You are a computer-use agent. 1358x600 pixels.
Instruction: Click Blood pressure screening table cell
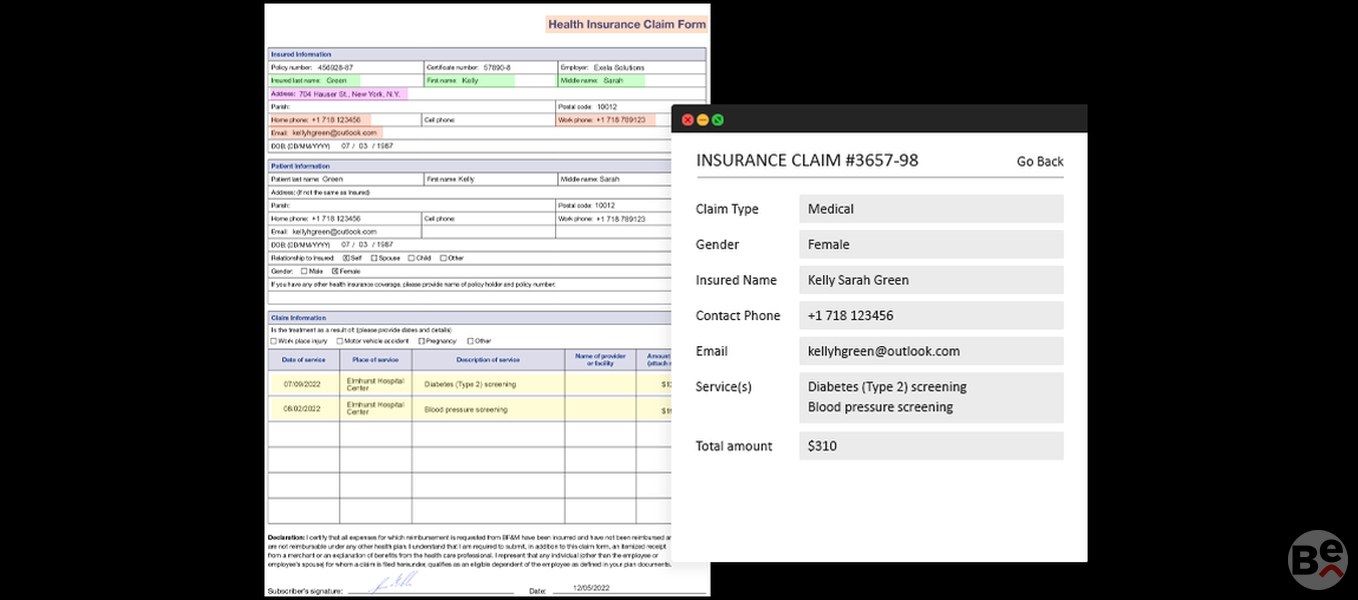tap(488, 409)
